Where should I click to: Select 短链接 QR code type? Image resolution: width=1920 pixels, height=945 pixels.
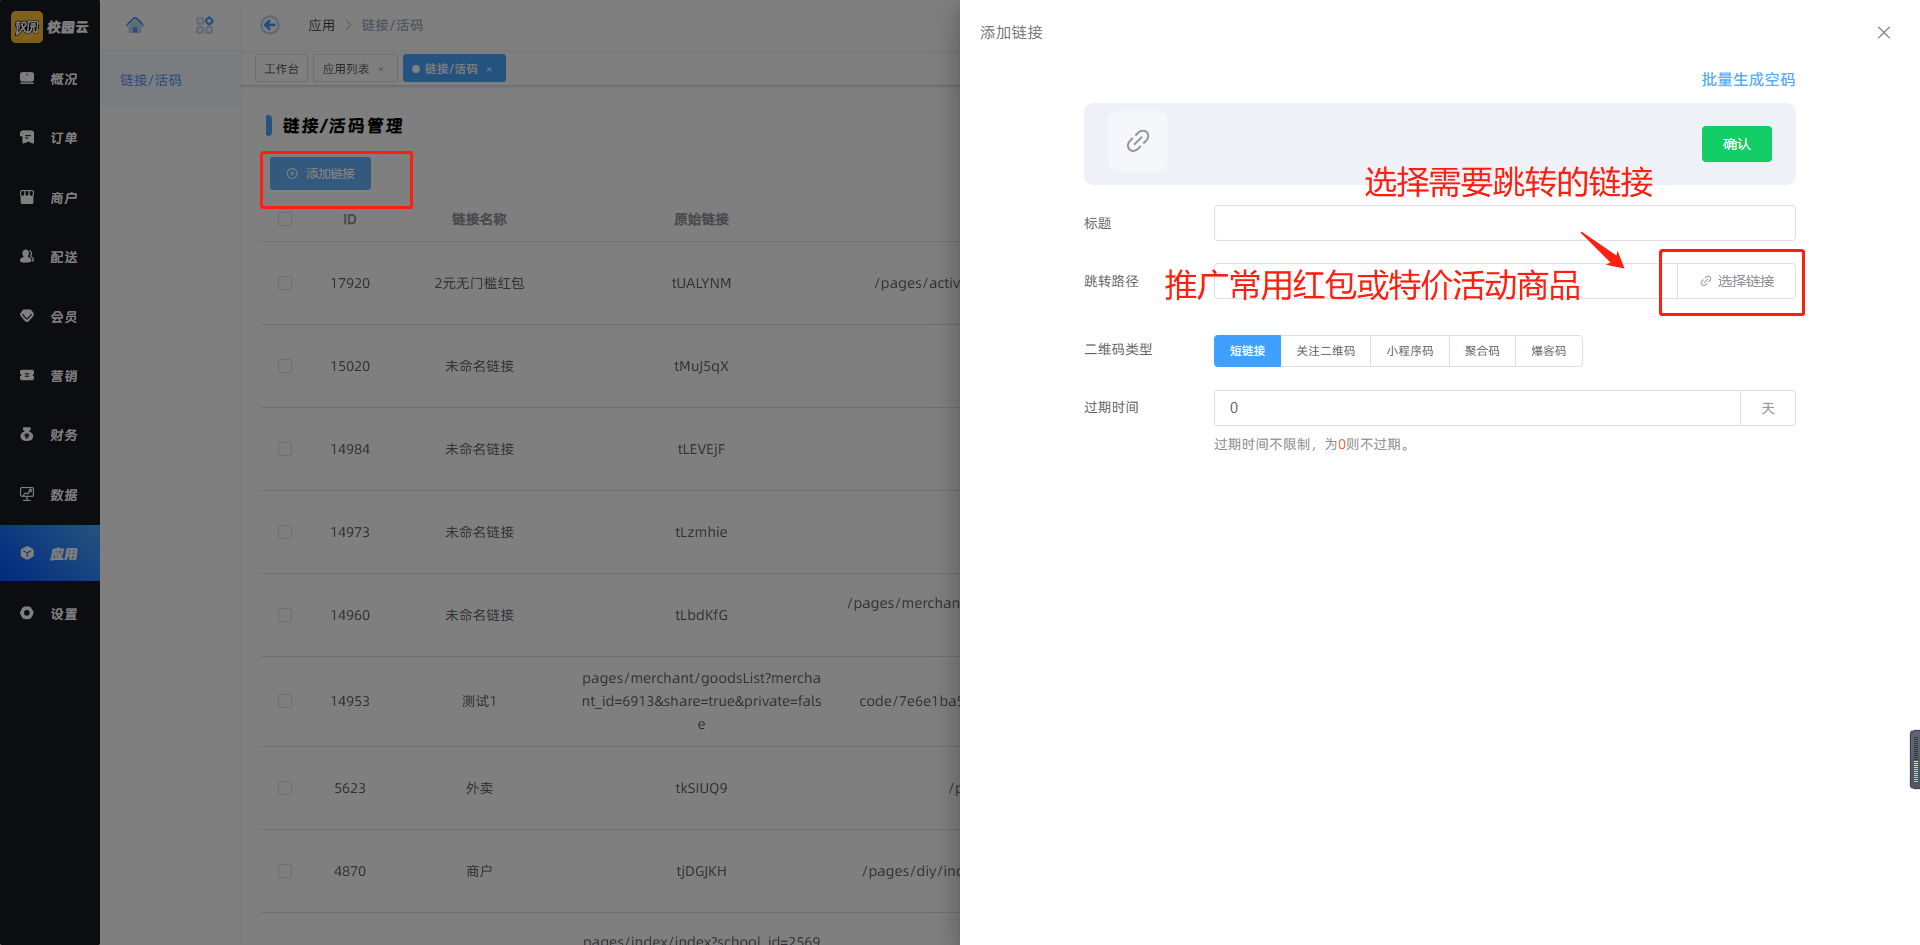click(1247, 351)
